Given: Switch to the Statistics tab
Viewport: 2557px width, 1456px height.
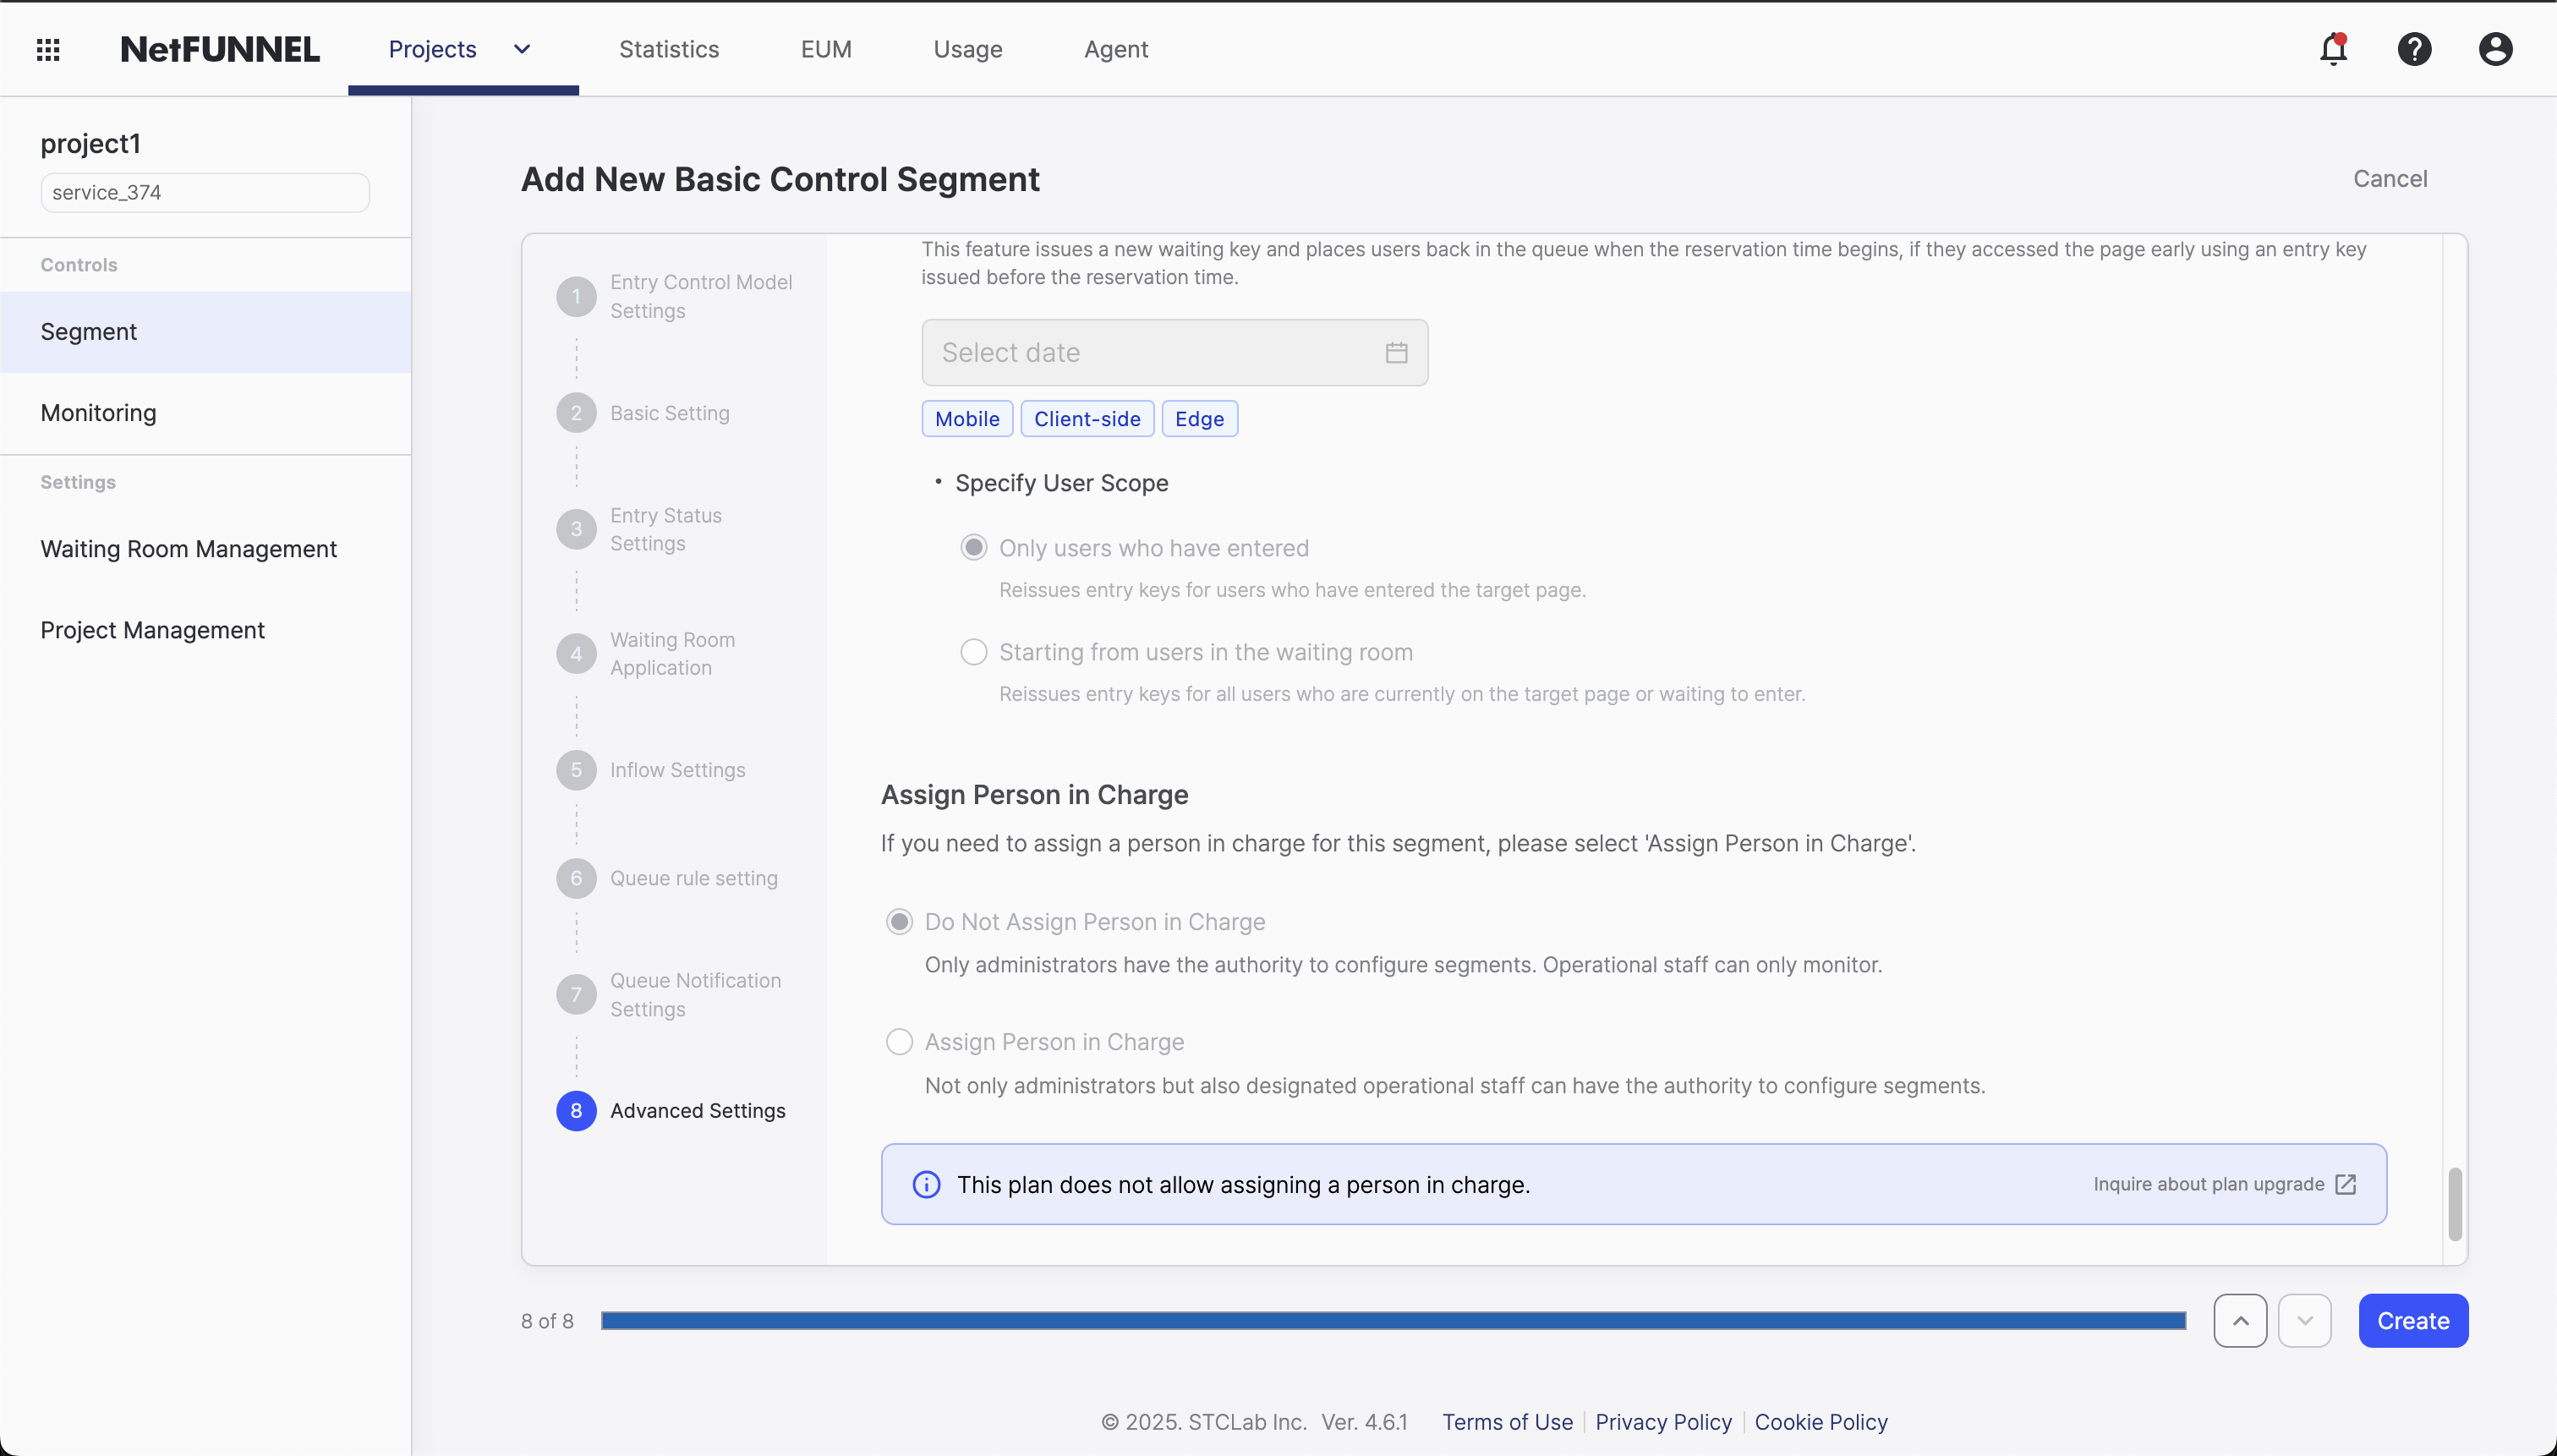Looking at the screenshot, I should pyautogui.click(x=669, y=48).
